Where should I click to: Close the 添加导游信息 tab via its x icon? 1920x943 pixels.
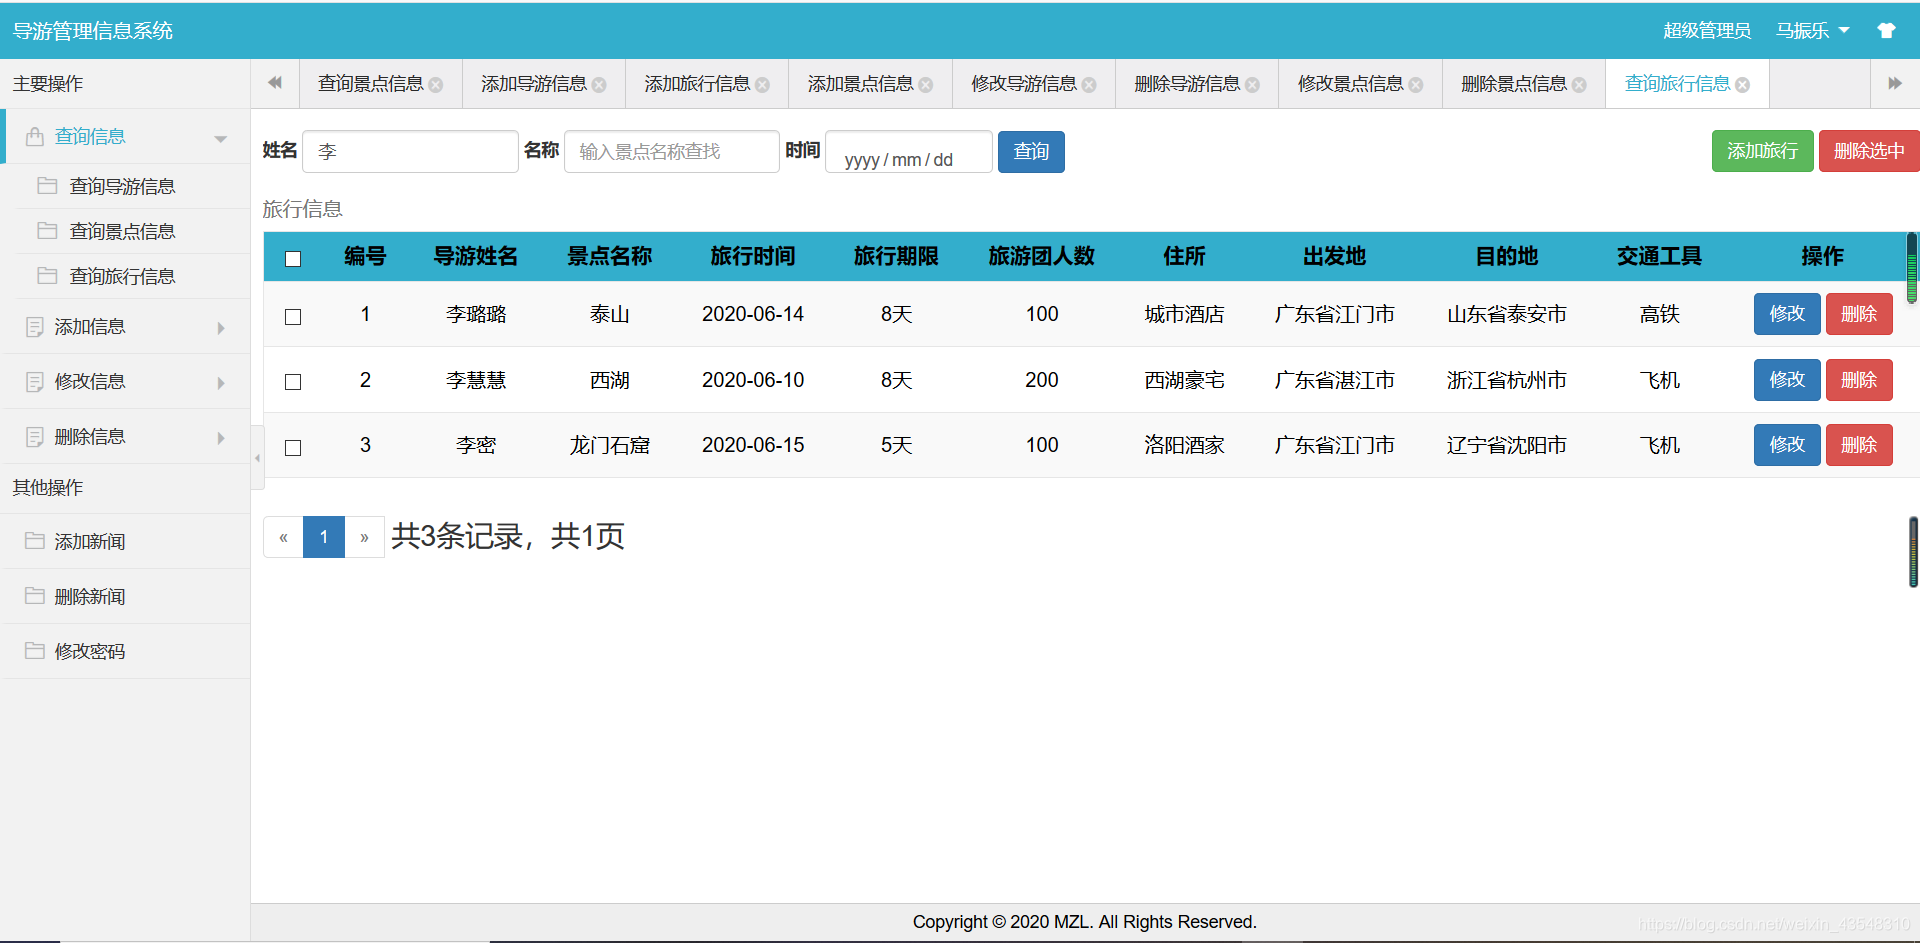pos(599,85)
